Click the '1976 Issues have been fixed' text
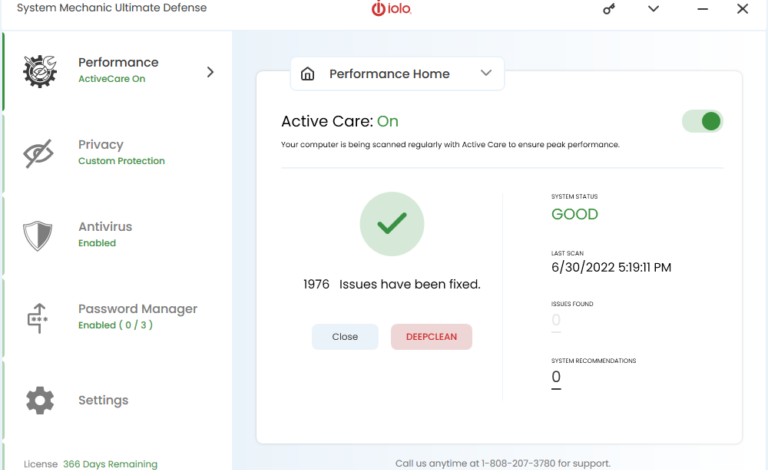 tap(392, 284)
